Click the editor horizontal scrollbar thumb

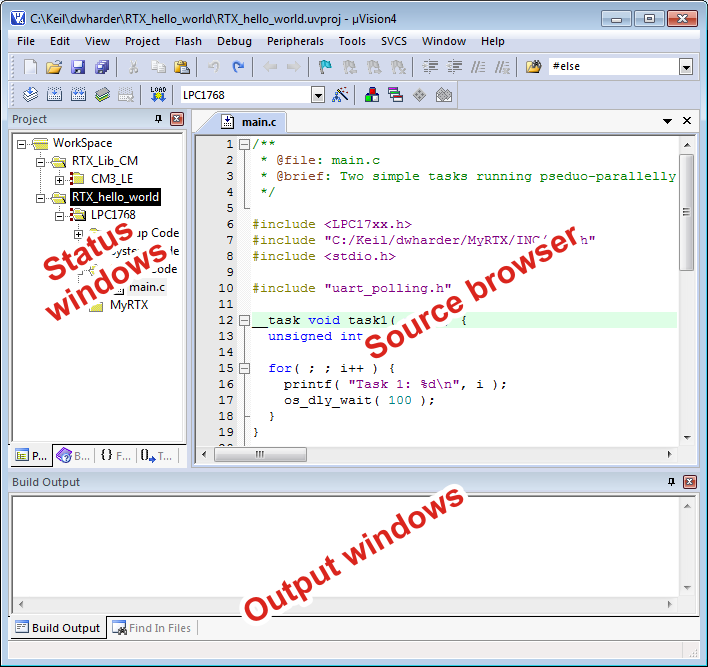(259, 454)
